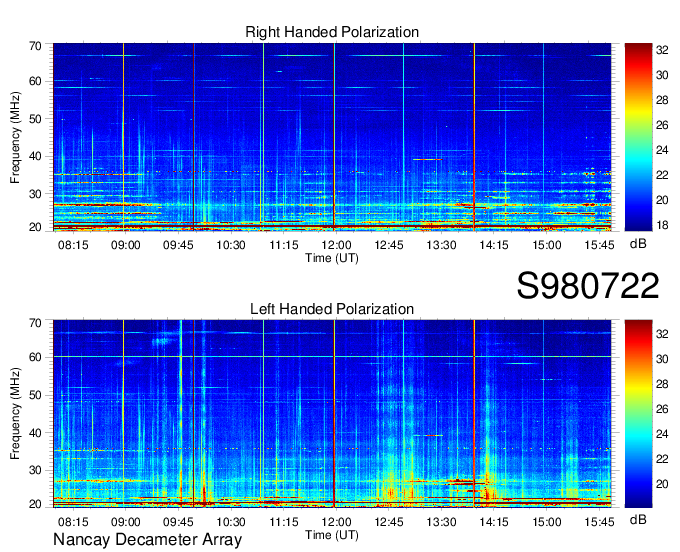Click the 09:00 tick on Right Handed time axis
Screen dimensions: 680x552
[x=125, y=245]
